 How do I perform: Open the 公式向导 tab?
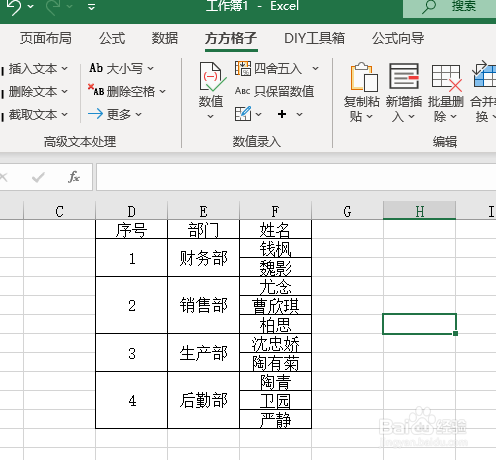click(398, 38)
